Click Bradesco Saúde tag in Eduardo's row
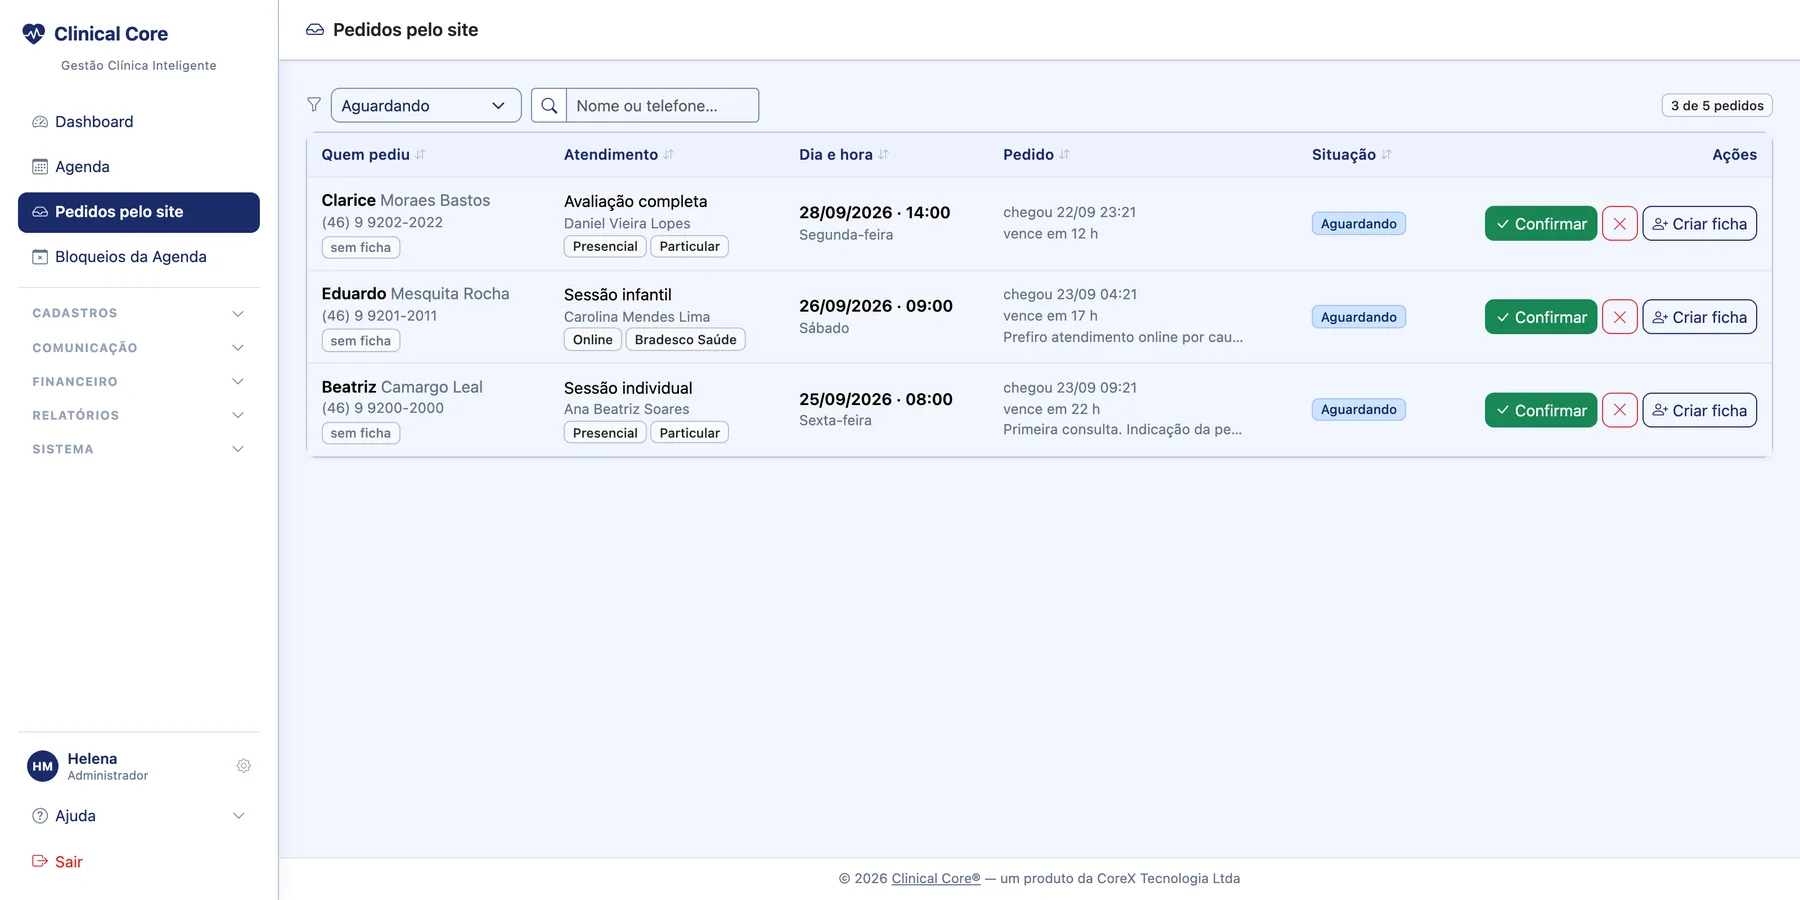This screenshot has width=1800, height=900. [685, 340]
